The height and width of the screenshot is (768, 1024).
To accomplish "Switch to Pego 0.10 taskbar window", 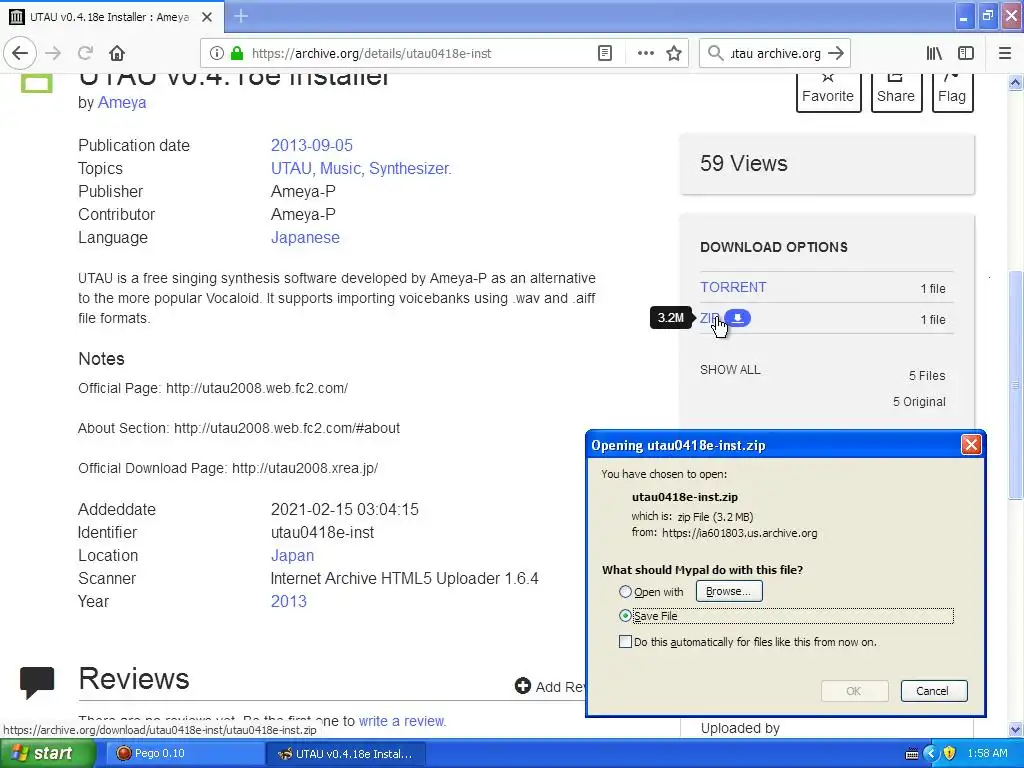I will [x=184, y=754].
